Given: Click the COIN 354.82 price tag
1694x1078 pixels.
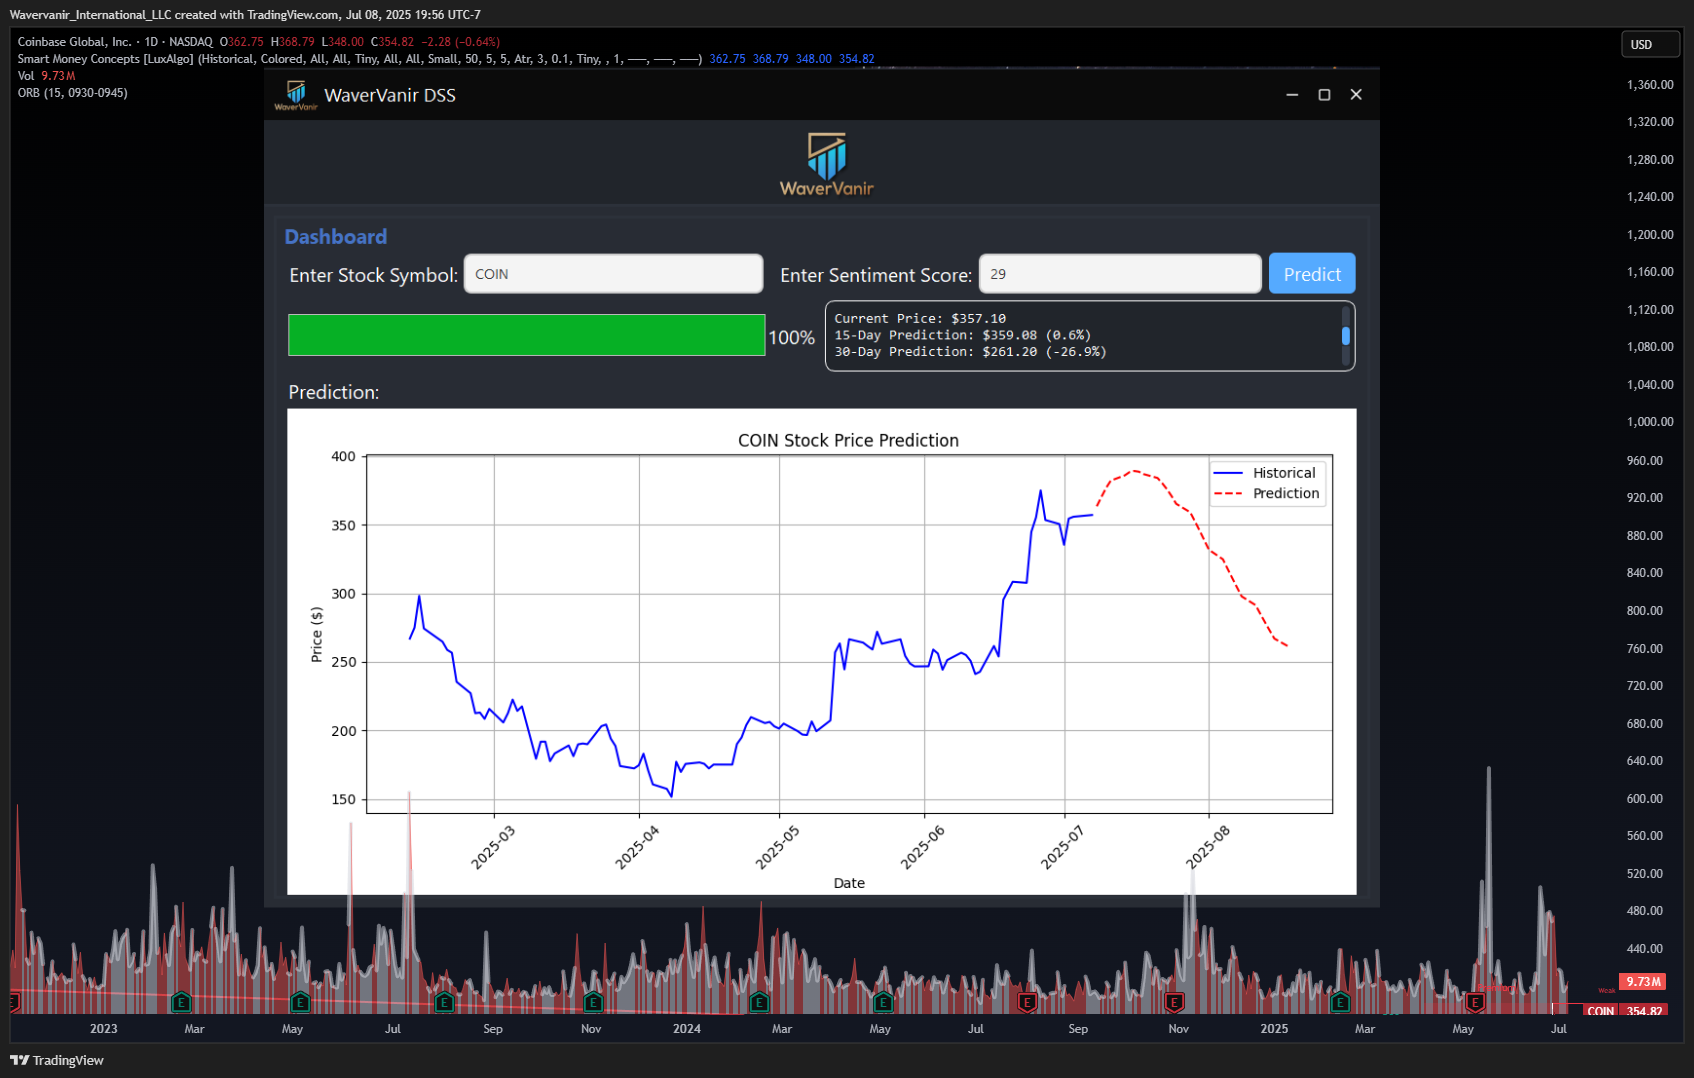Looking at the screenshot, I should click(1625, 1011).
